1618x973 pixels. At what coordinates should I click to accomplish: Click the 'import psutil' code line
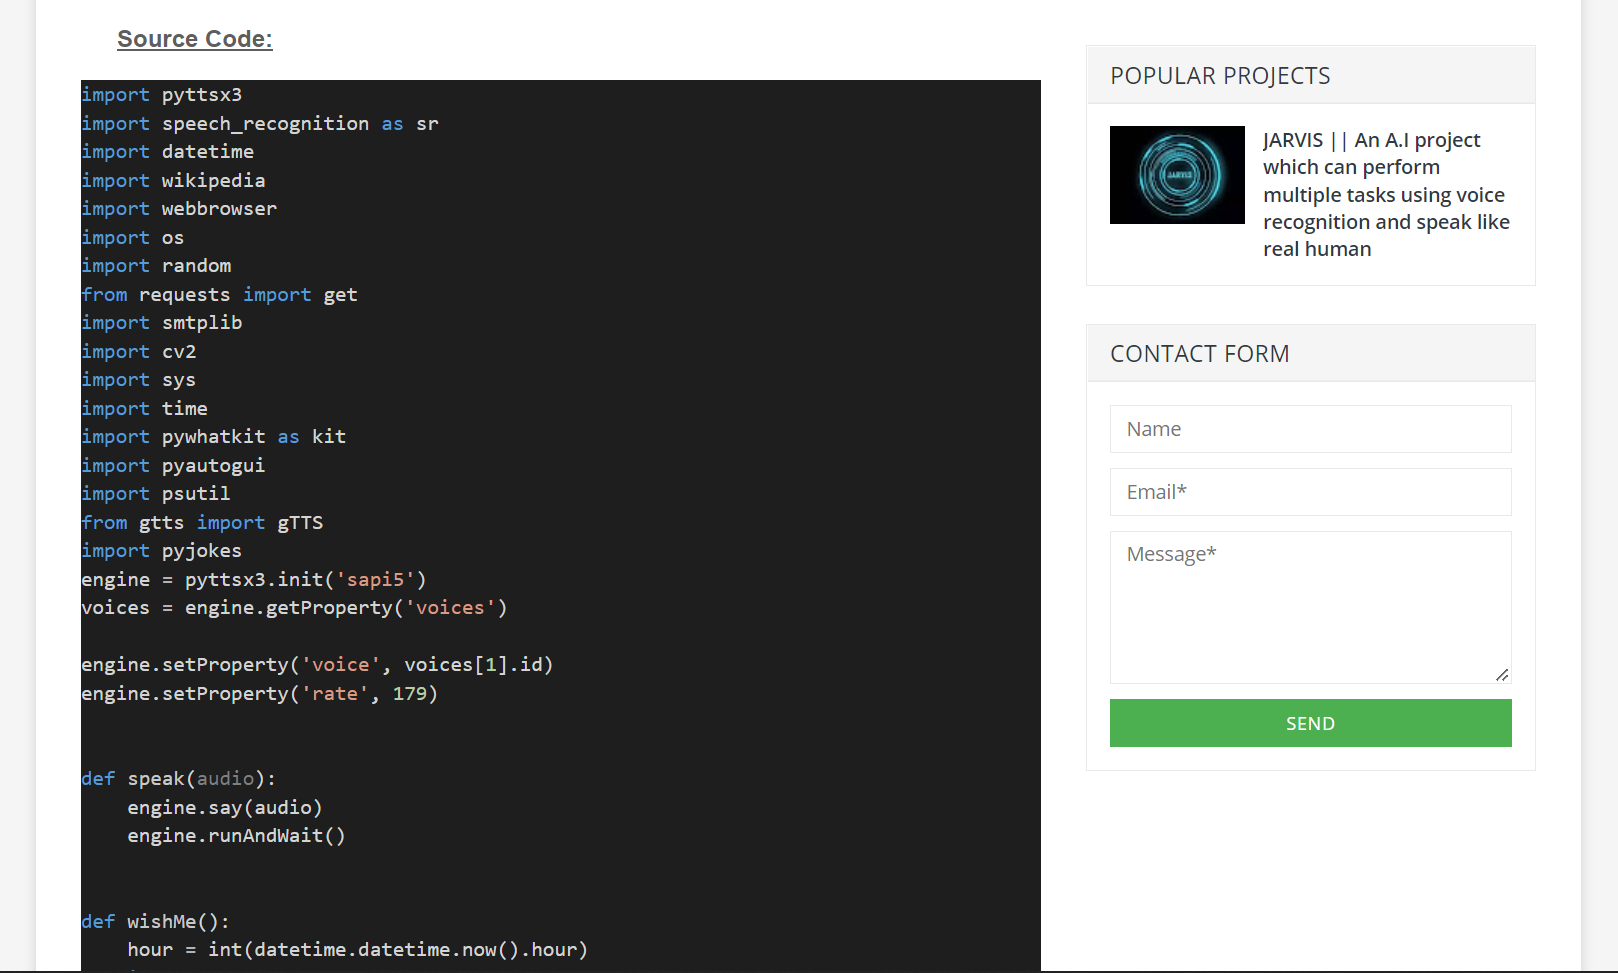click(156, 494)
